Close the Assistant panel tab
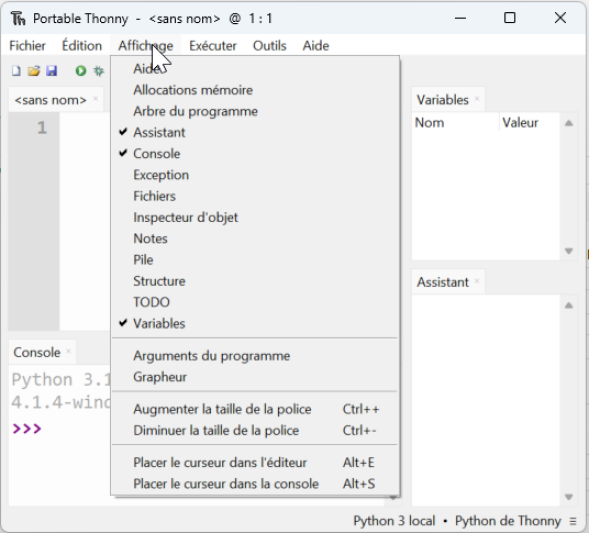 click(477, 281)
